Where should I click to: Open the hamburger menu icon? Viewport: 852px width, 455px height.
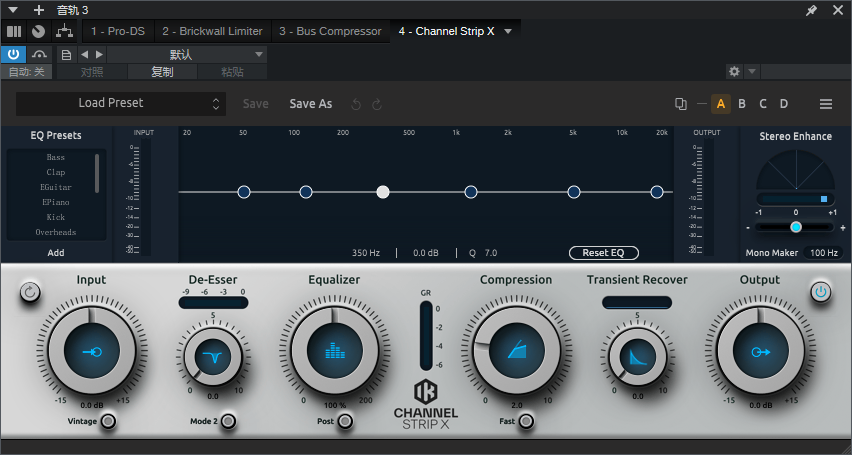pyautogui.click(x=826, y=104)
